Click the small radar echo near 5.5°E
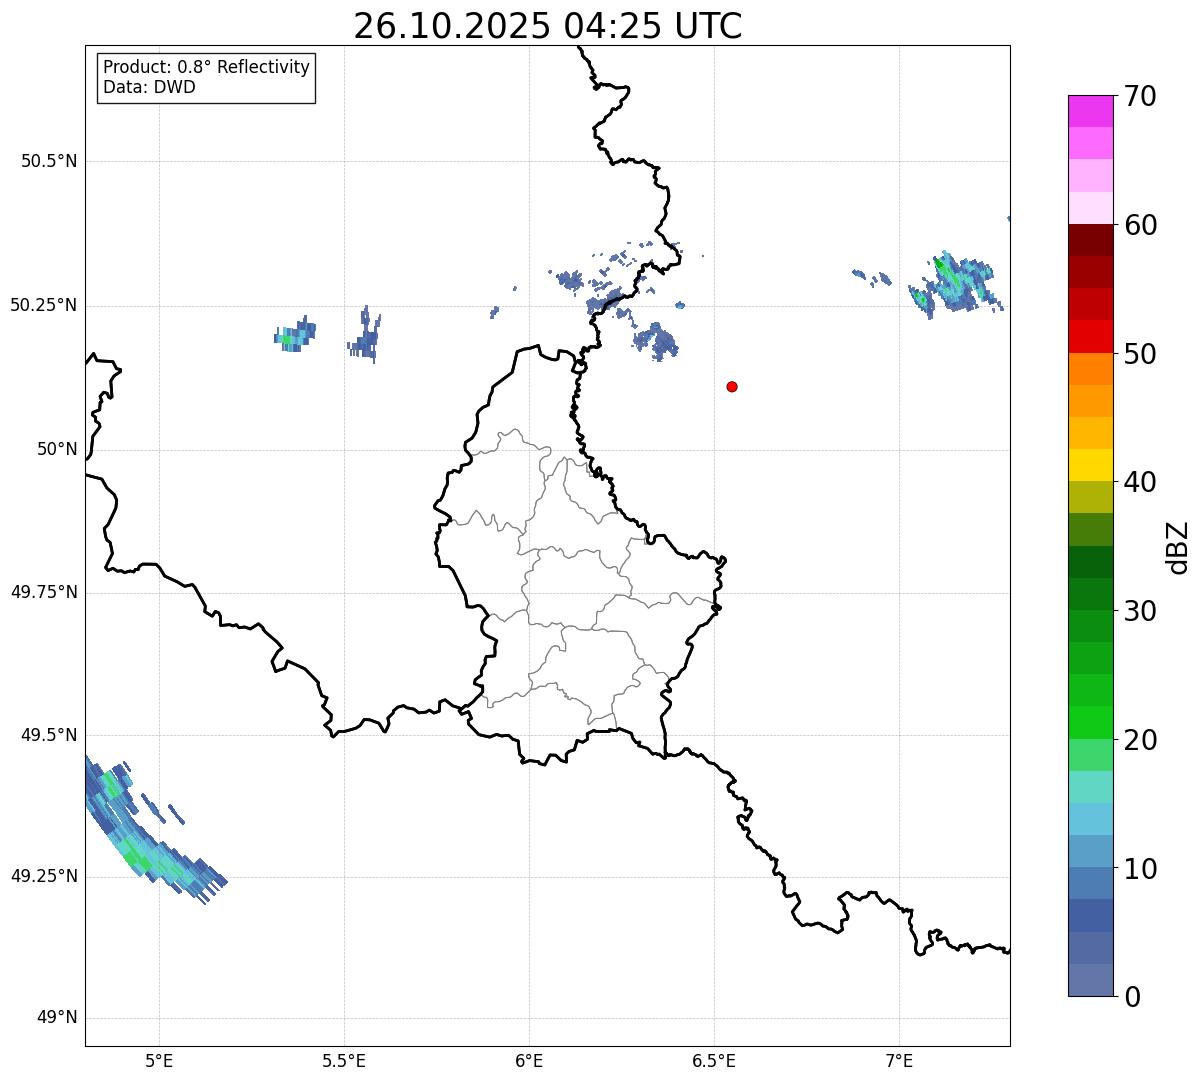This screenshot has height=1081, width=1202. point(365,334)
